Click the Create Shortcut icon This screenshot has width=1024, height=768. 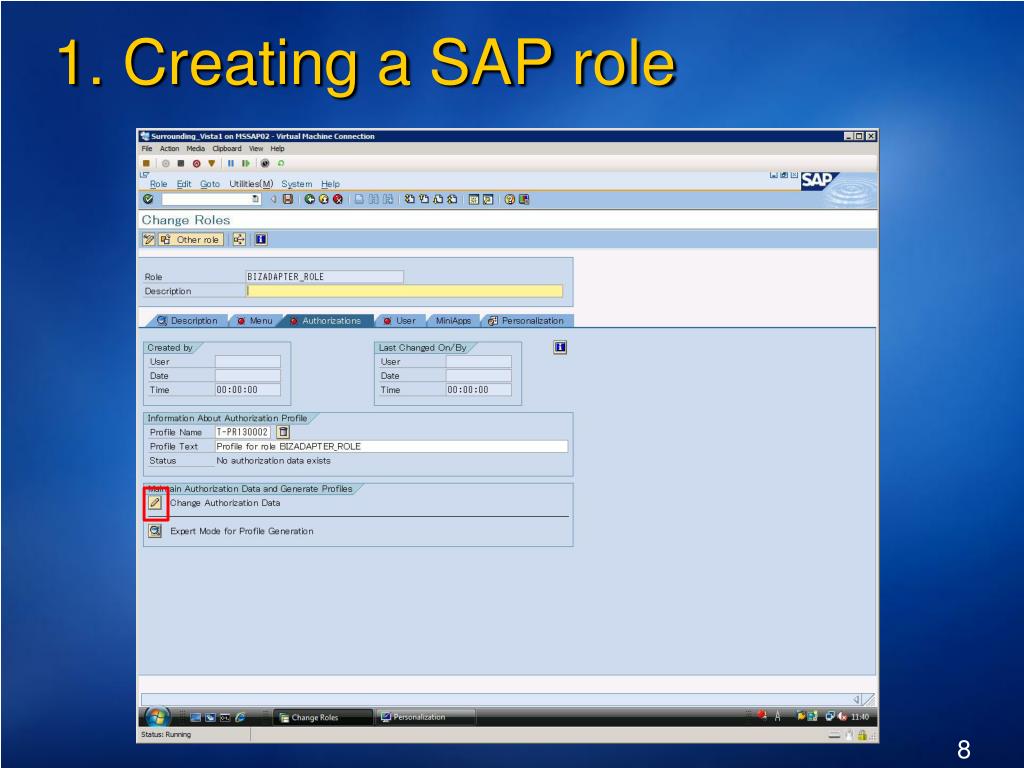coord(488,199)
